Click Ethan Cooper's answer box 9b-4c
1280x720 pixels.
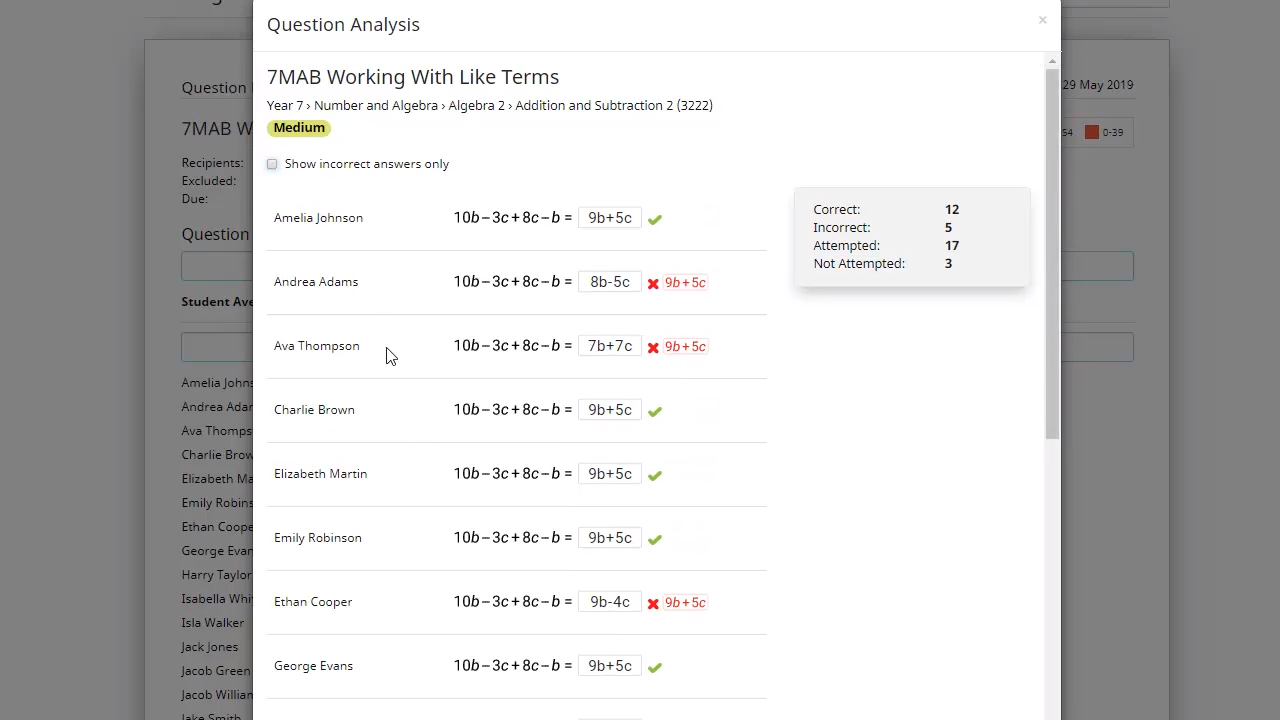(x=609, y=602)
